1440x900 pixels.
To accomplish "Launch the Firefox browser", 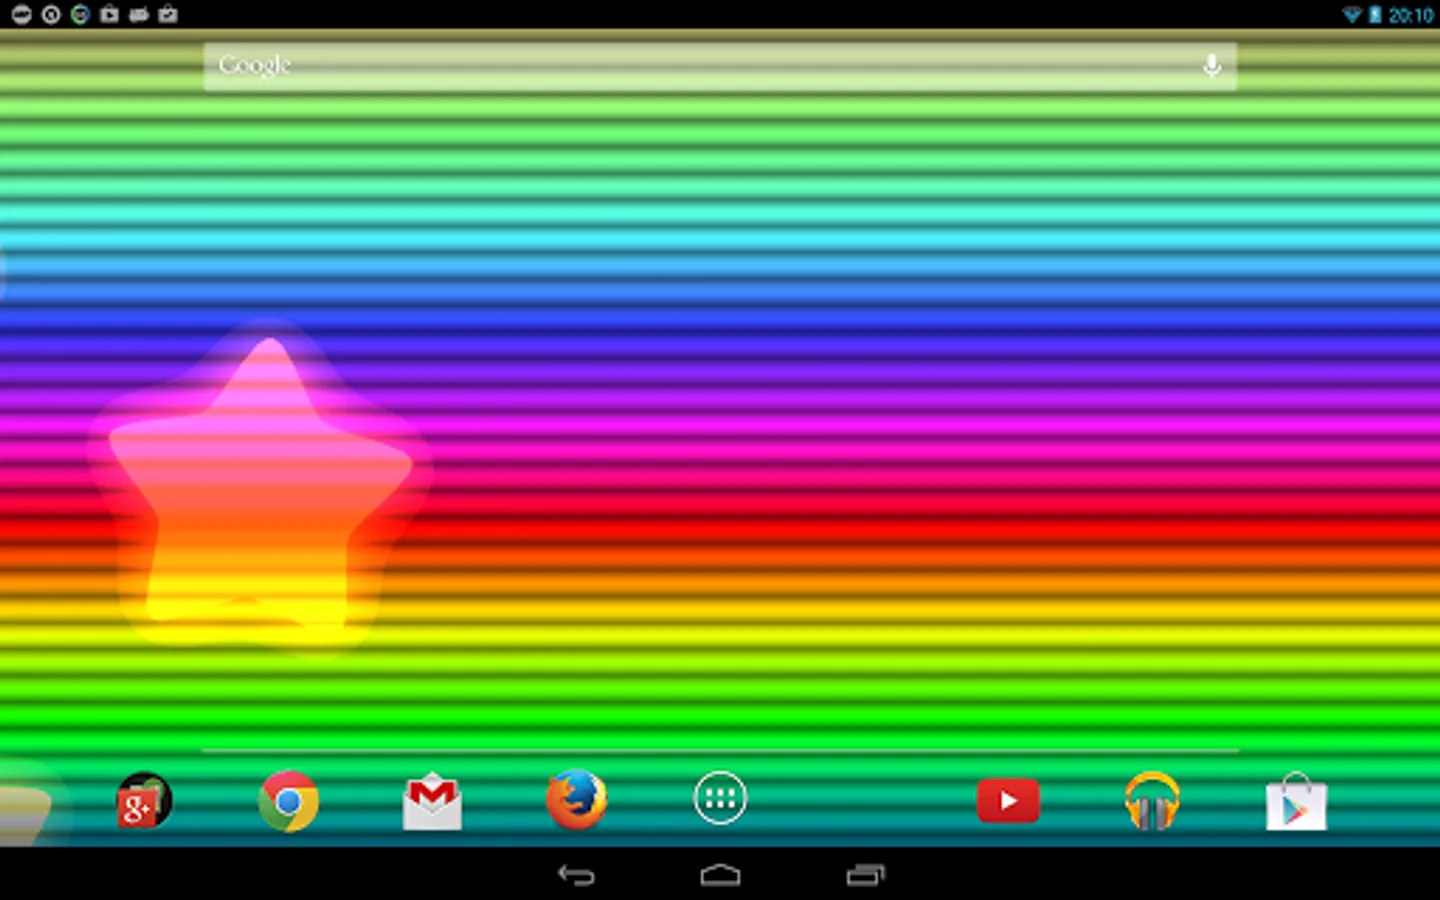I will click(576, 799).
